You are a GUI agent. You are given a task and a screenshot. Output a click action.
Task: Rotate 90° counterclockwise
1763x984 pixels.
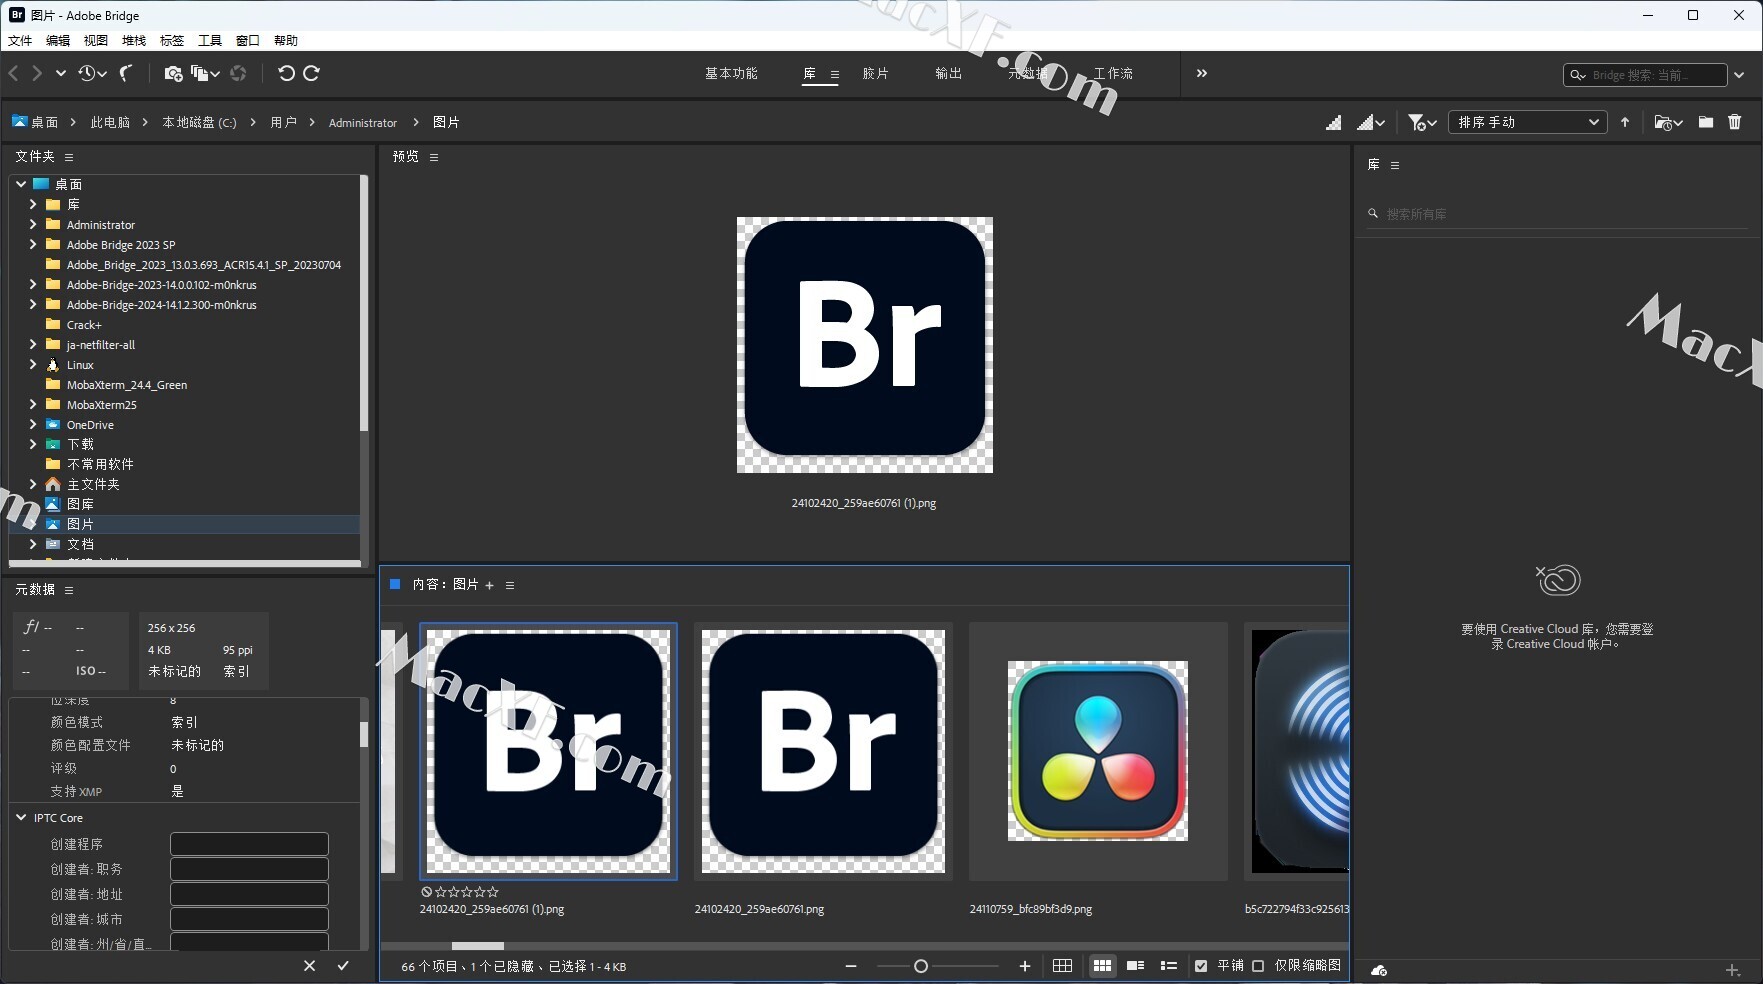coord(286,73)
